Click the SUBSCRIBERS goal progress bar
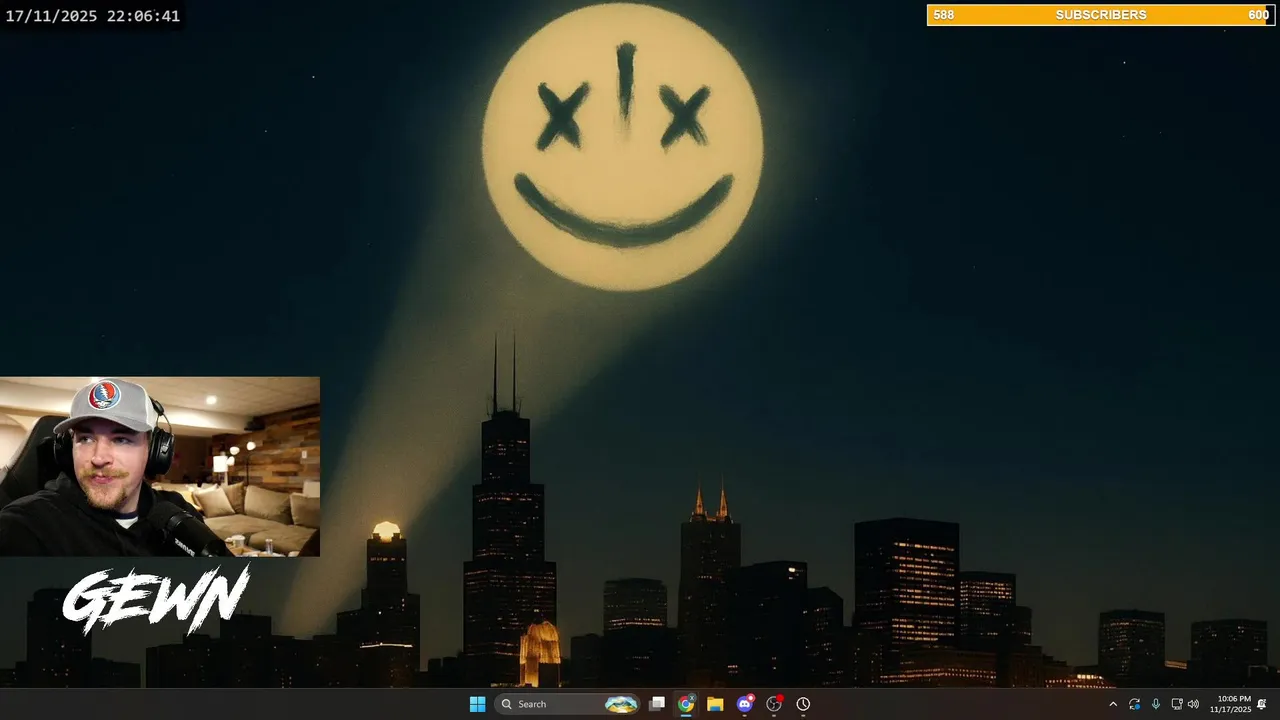1280x720 pixels. tap(1101, 15)
